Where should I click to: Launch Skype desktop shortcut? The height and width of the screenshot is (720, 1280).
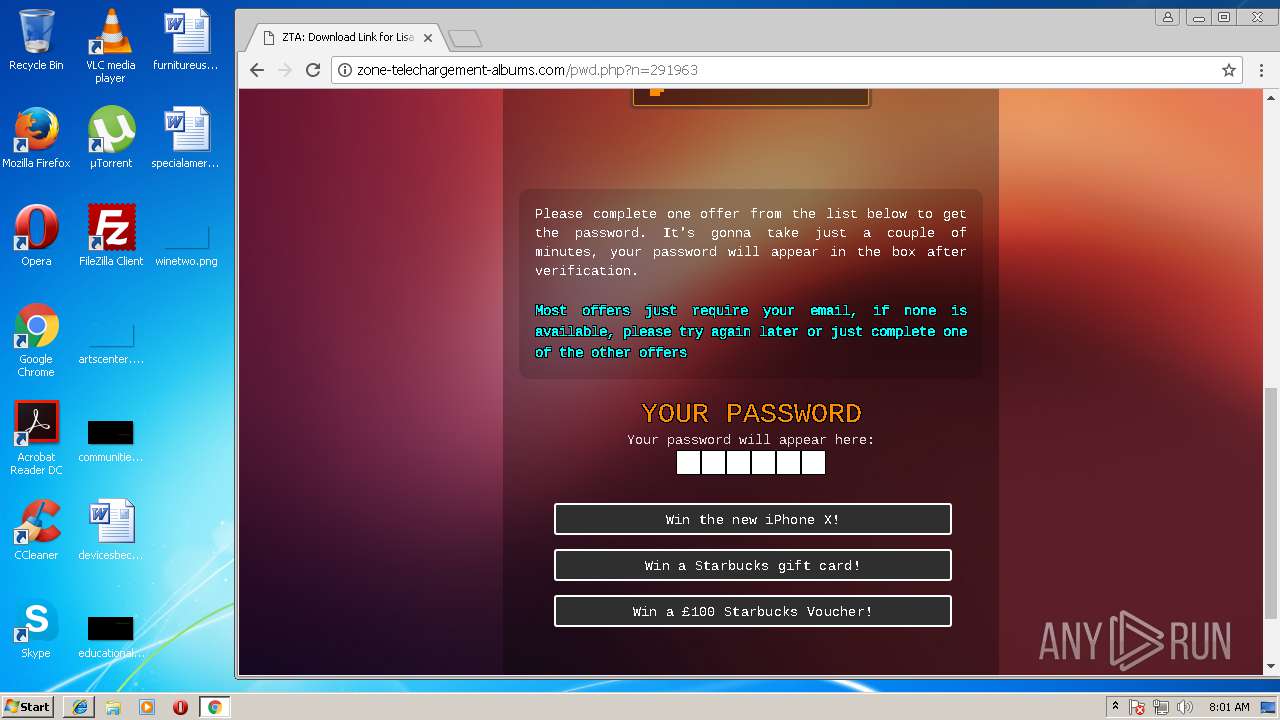pos(36,628)
